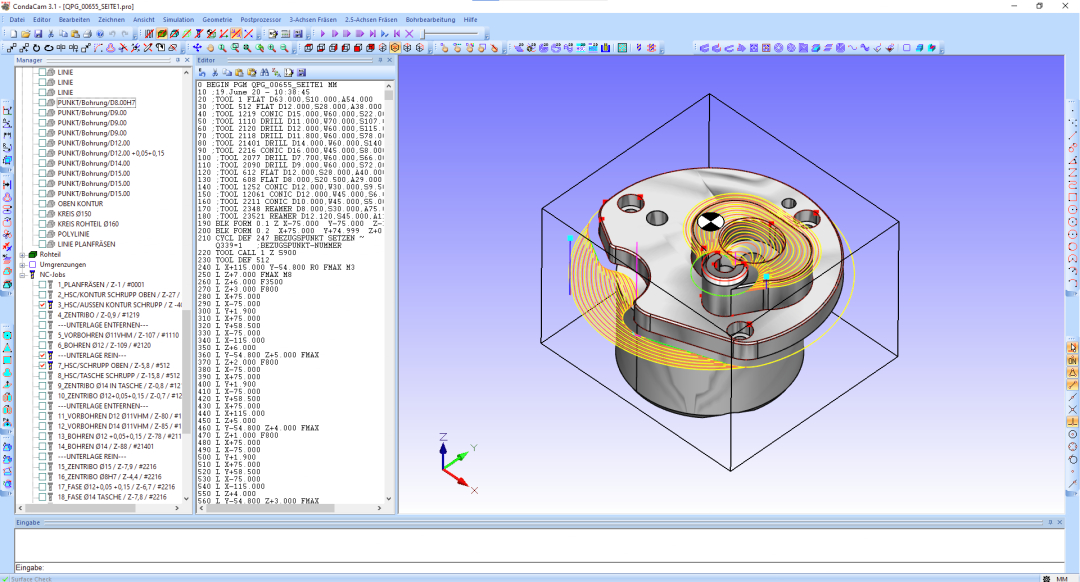Select the highlighted orange isometric cube view
This screenshot has width=1080, height=582.
(395, 47)
